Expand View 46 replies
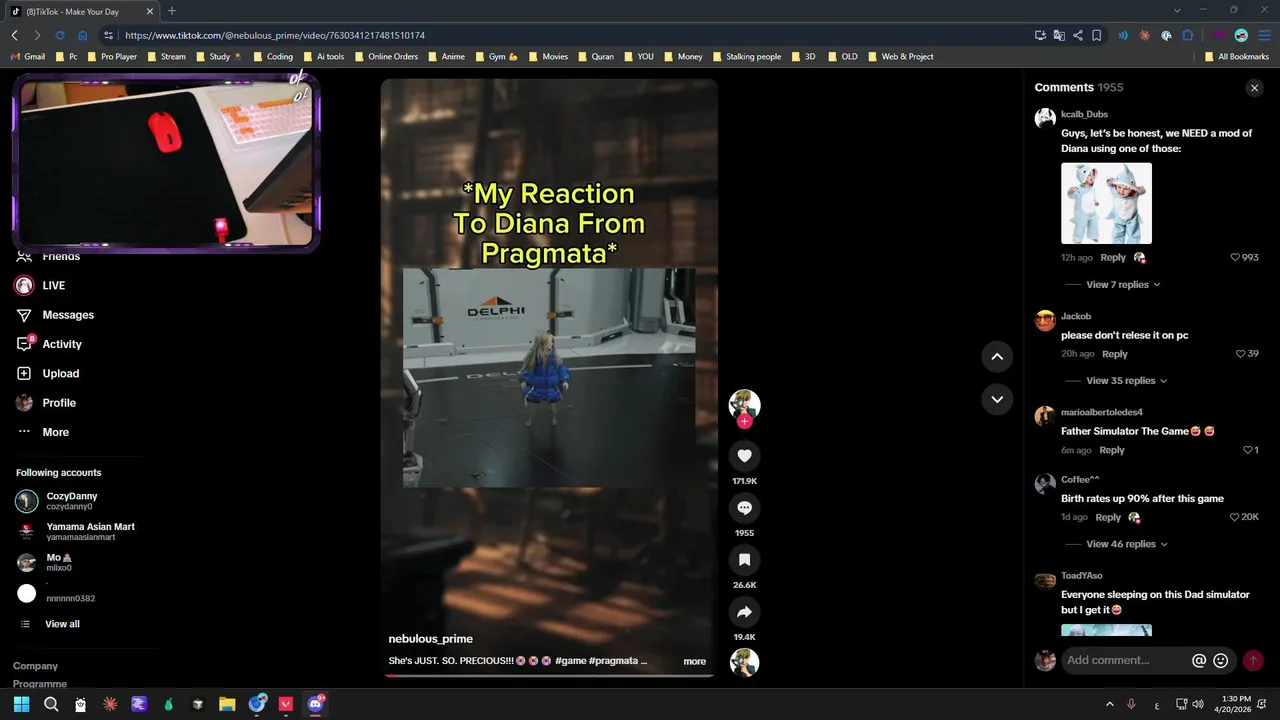Viewport: 1280px width, 720px height. [x=1127, y=544]
